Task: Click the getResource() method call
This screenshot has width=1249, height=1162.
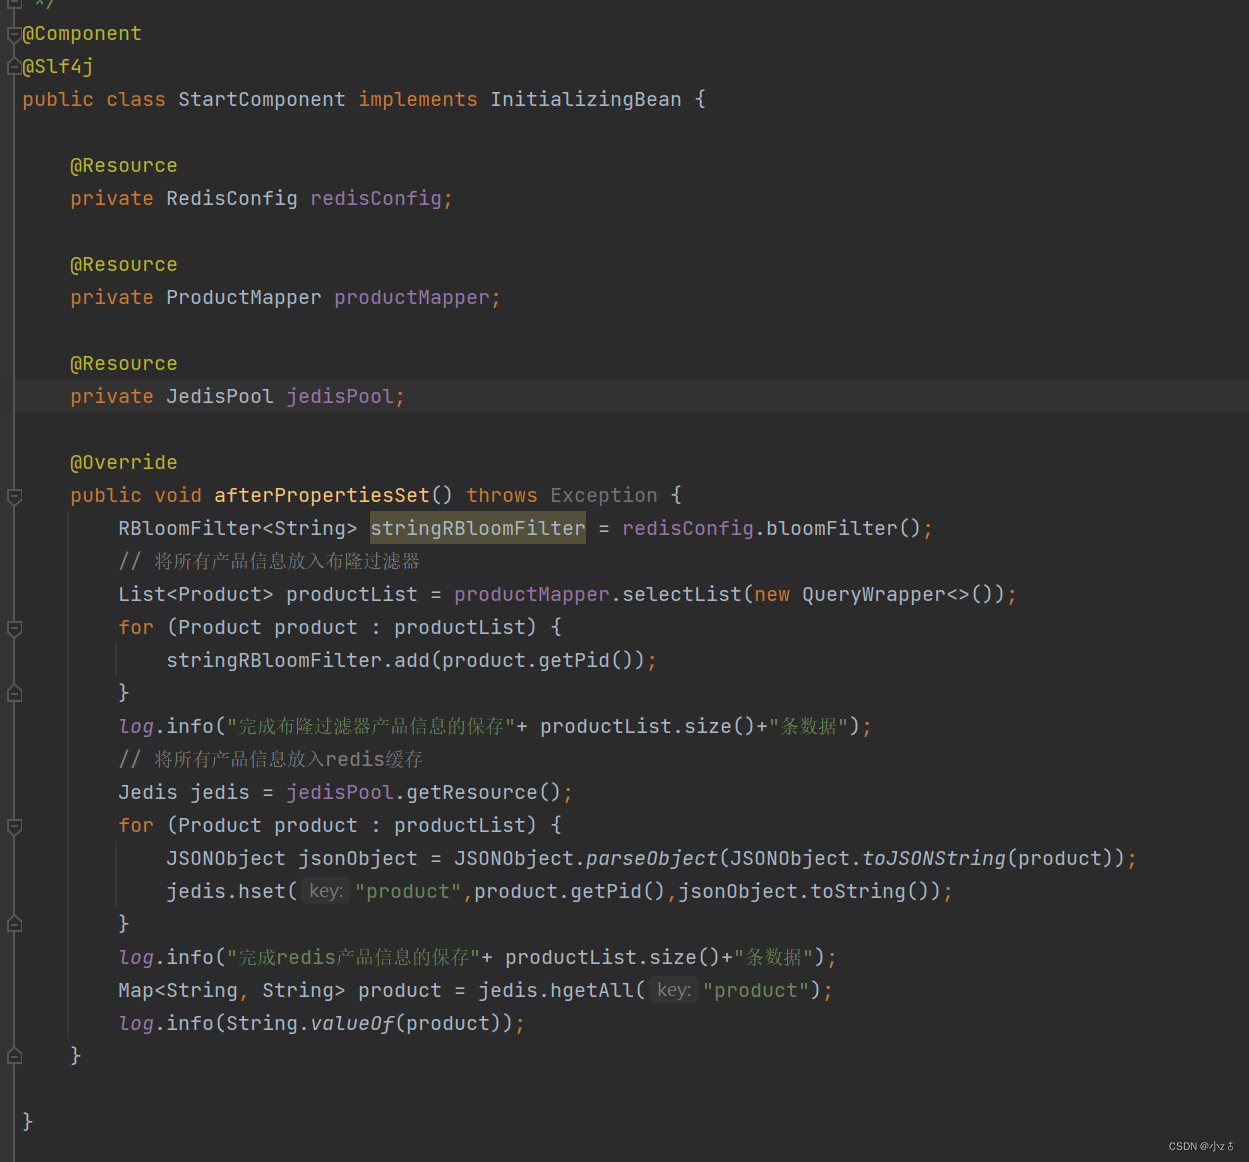Action: point(484,792)
